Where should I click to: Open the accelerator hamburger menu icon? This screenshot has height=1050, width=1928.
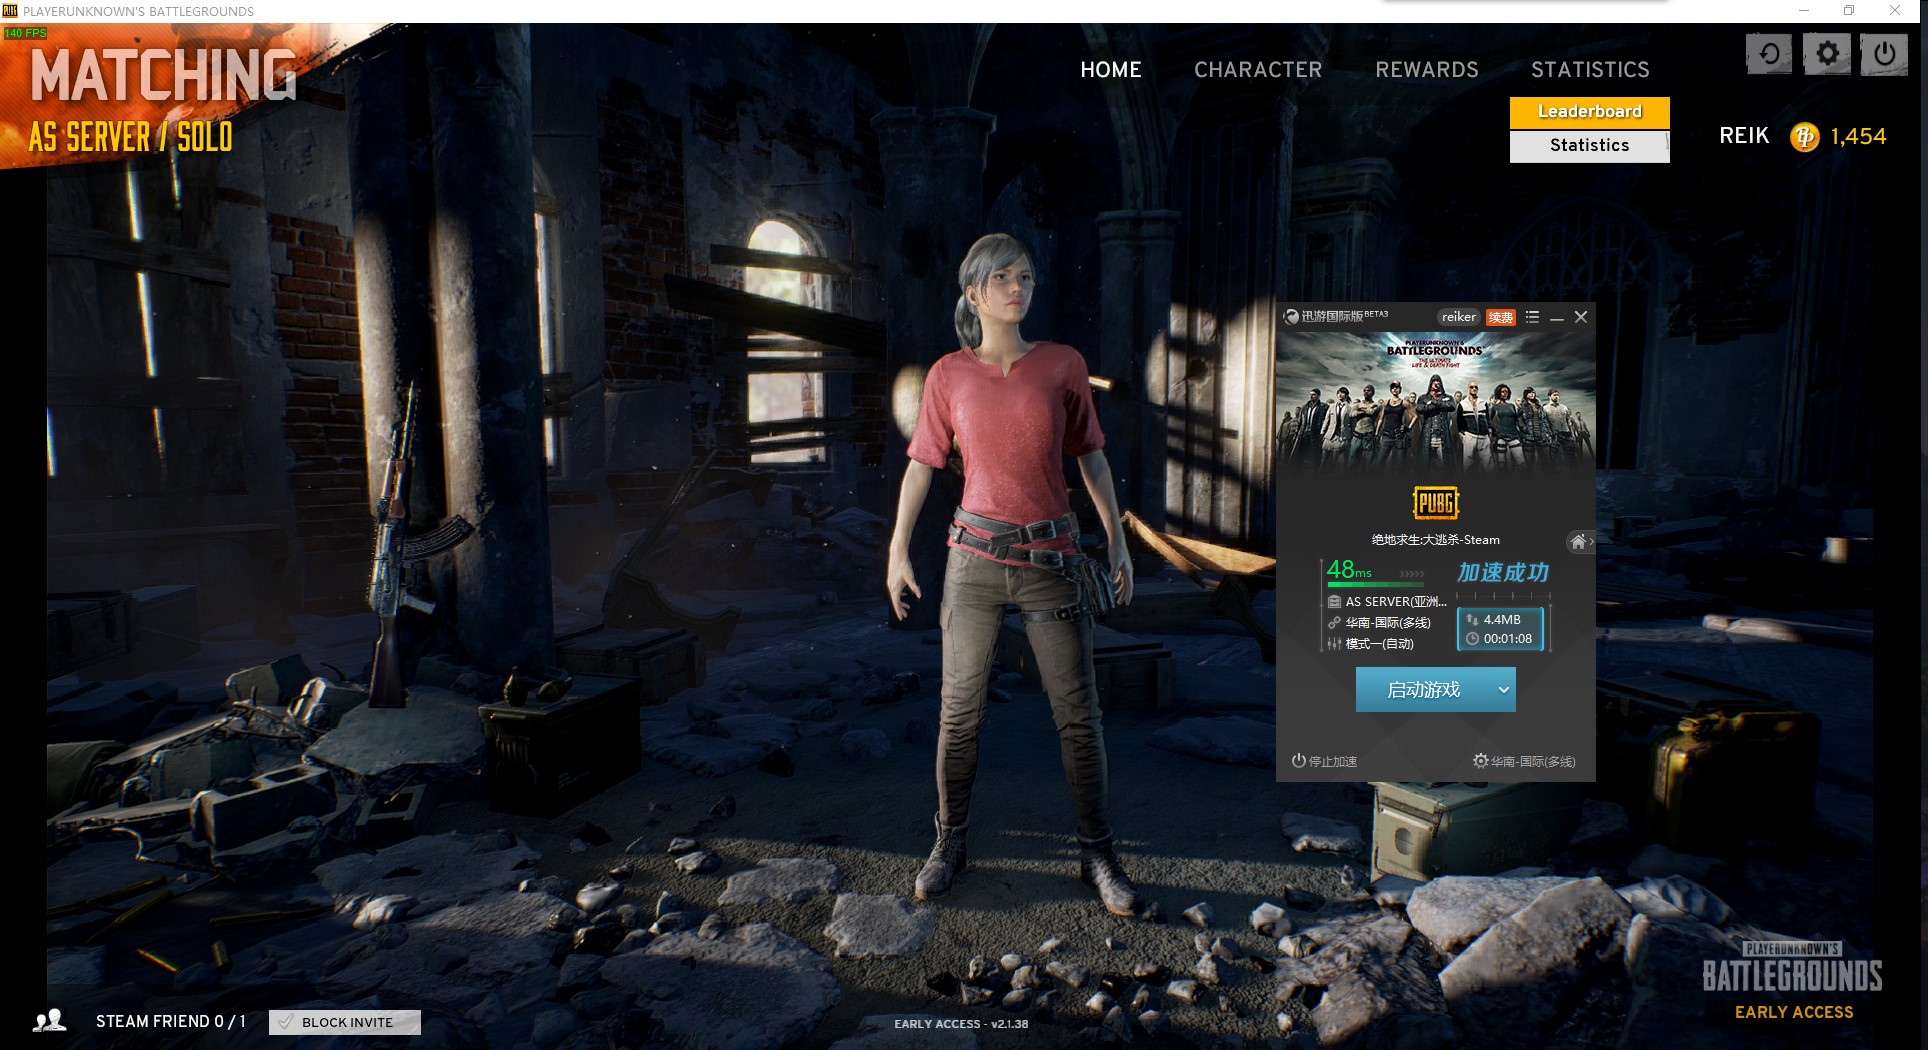pyautogui.click(x=1532, y=317)
